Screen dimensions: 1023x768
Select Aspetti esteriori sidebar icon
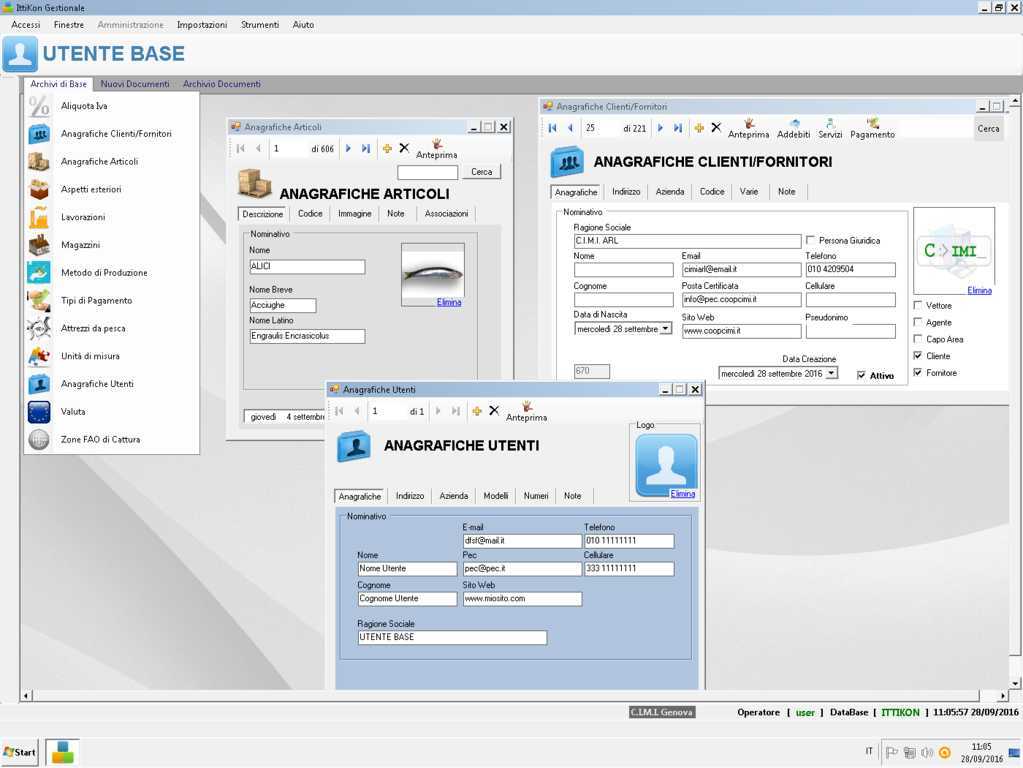(x=39, y=189)
